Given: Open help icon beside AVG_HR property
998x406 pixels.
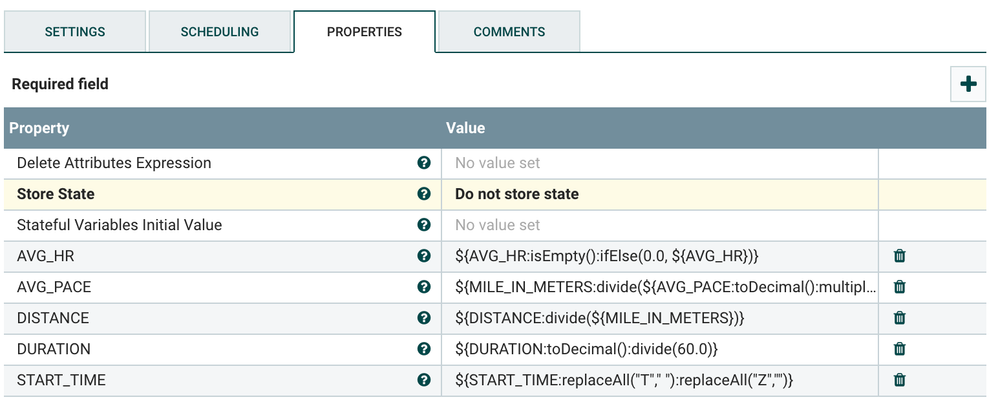Looking at the screenshot, I should (424, 256).
